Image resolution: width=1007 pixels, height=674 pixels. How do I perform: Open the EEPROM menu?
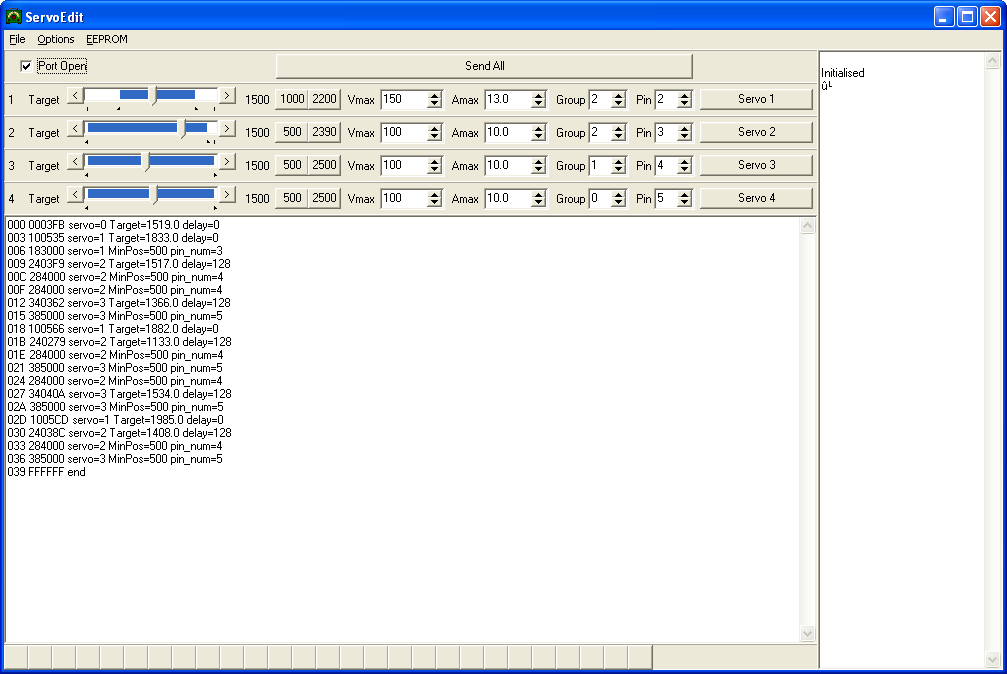pyautogui.click(x=107, y=39)
